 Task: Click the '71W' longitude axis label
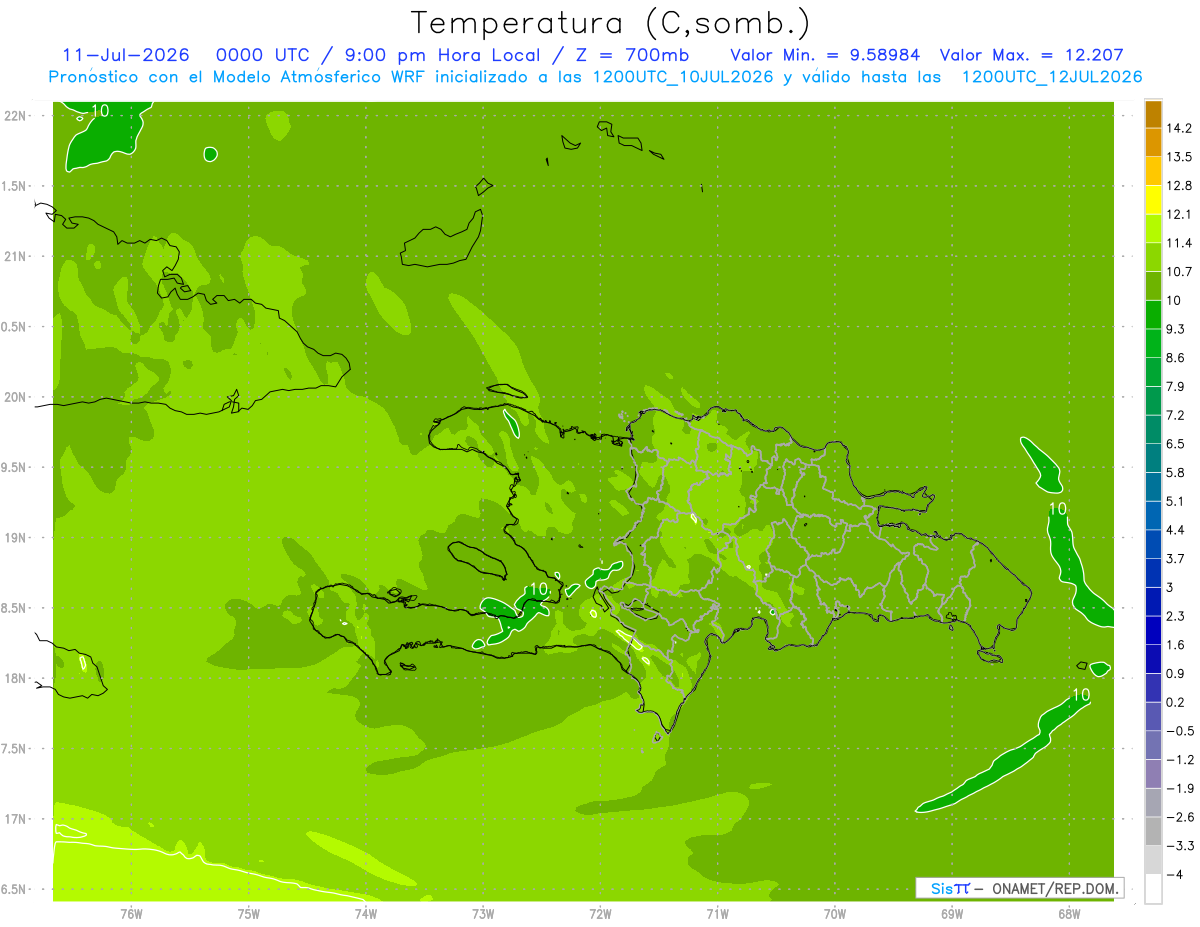717,915
